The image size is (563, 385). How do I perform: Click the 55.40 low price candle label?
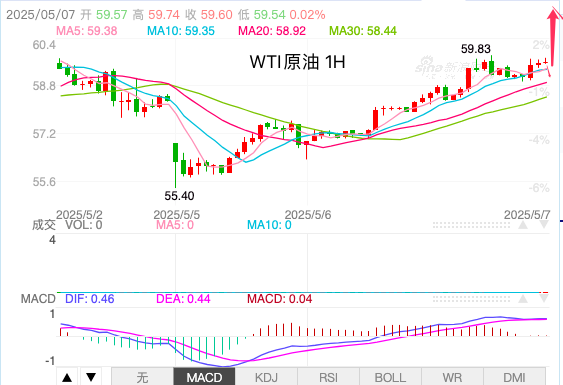coord(179,196)
